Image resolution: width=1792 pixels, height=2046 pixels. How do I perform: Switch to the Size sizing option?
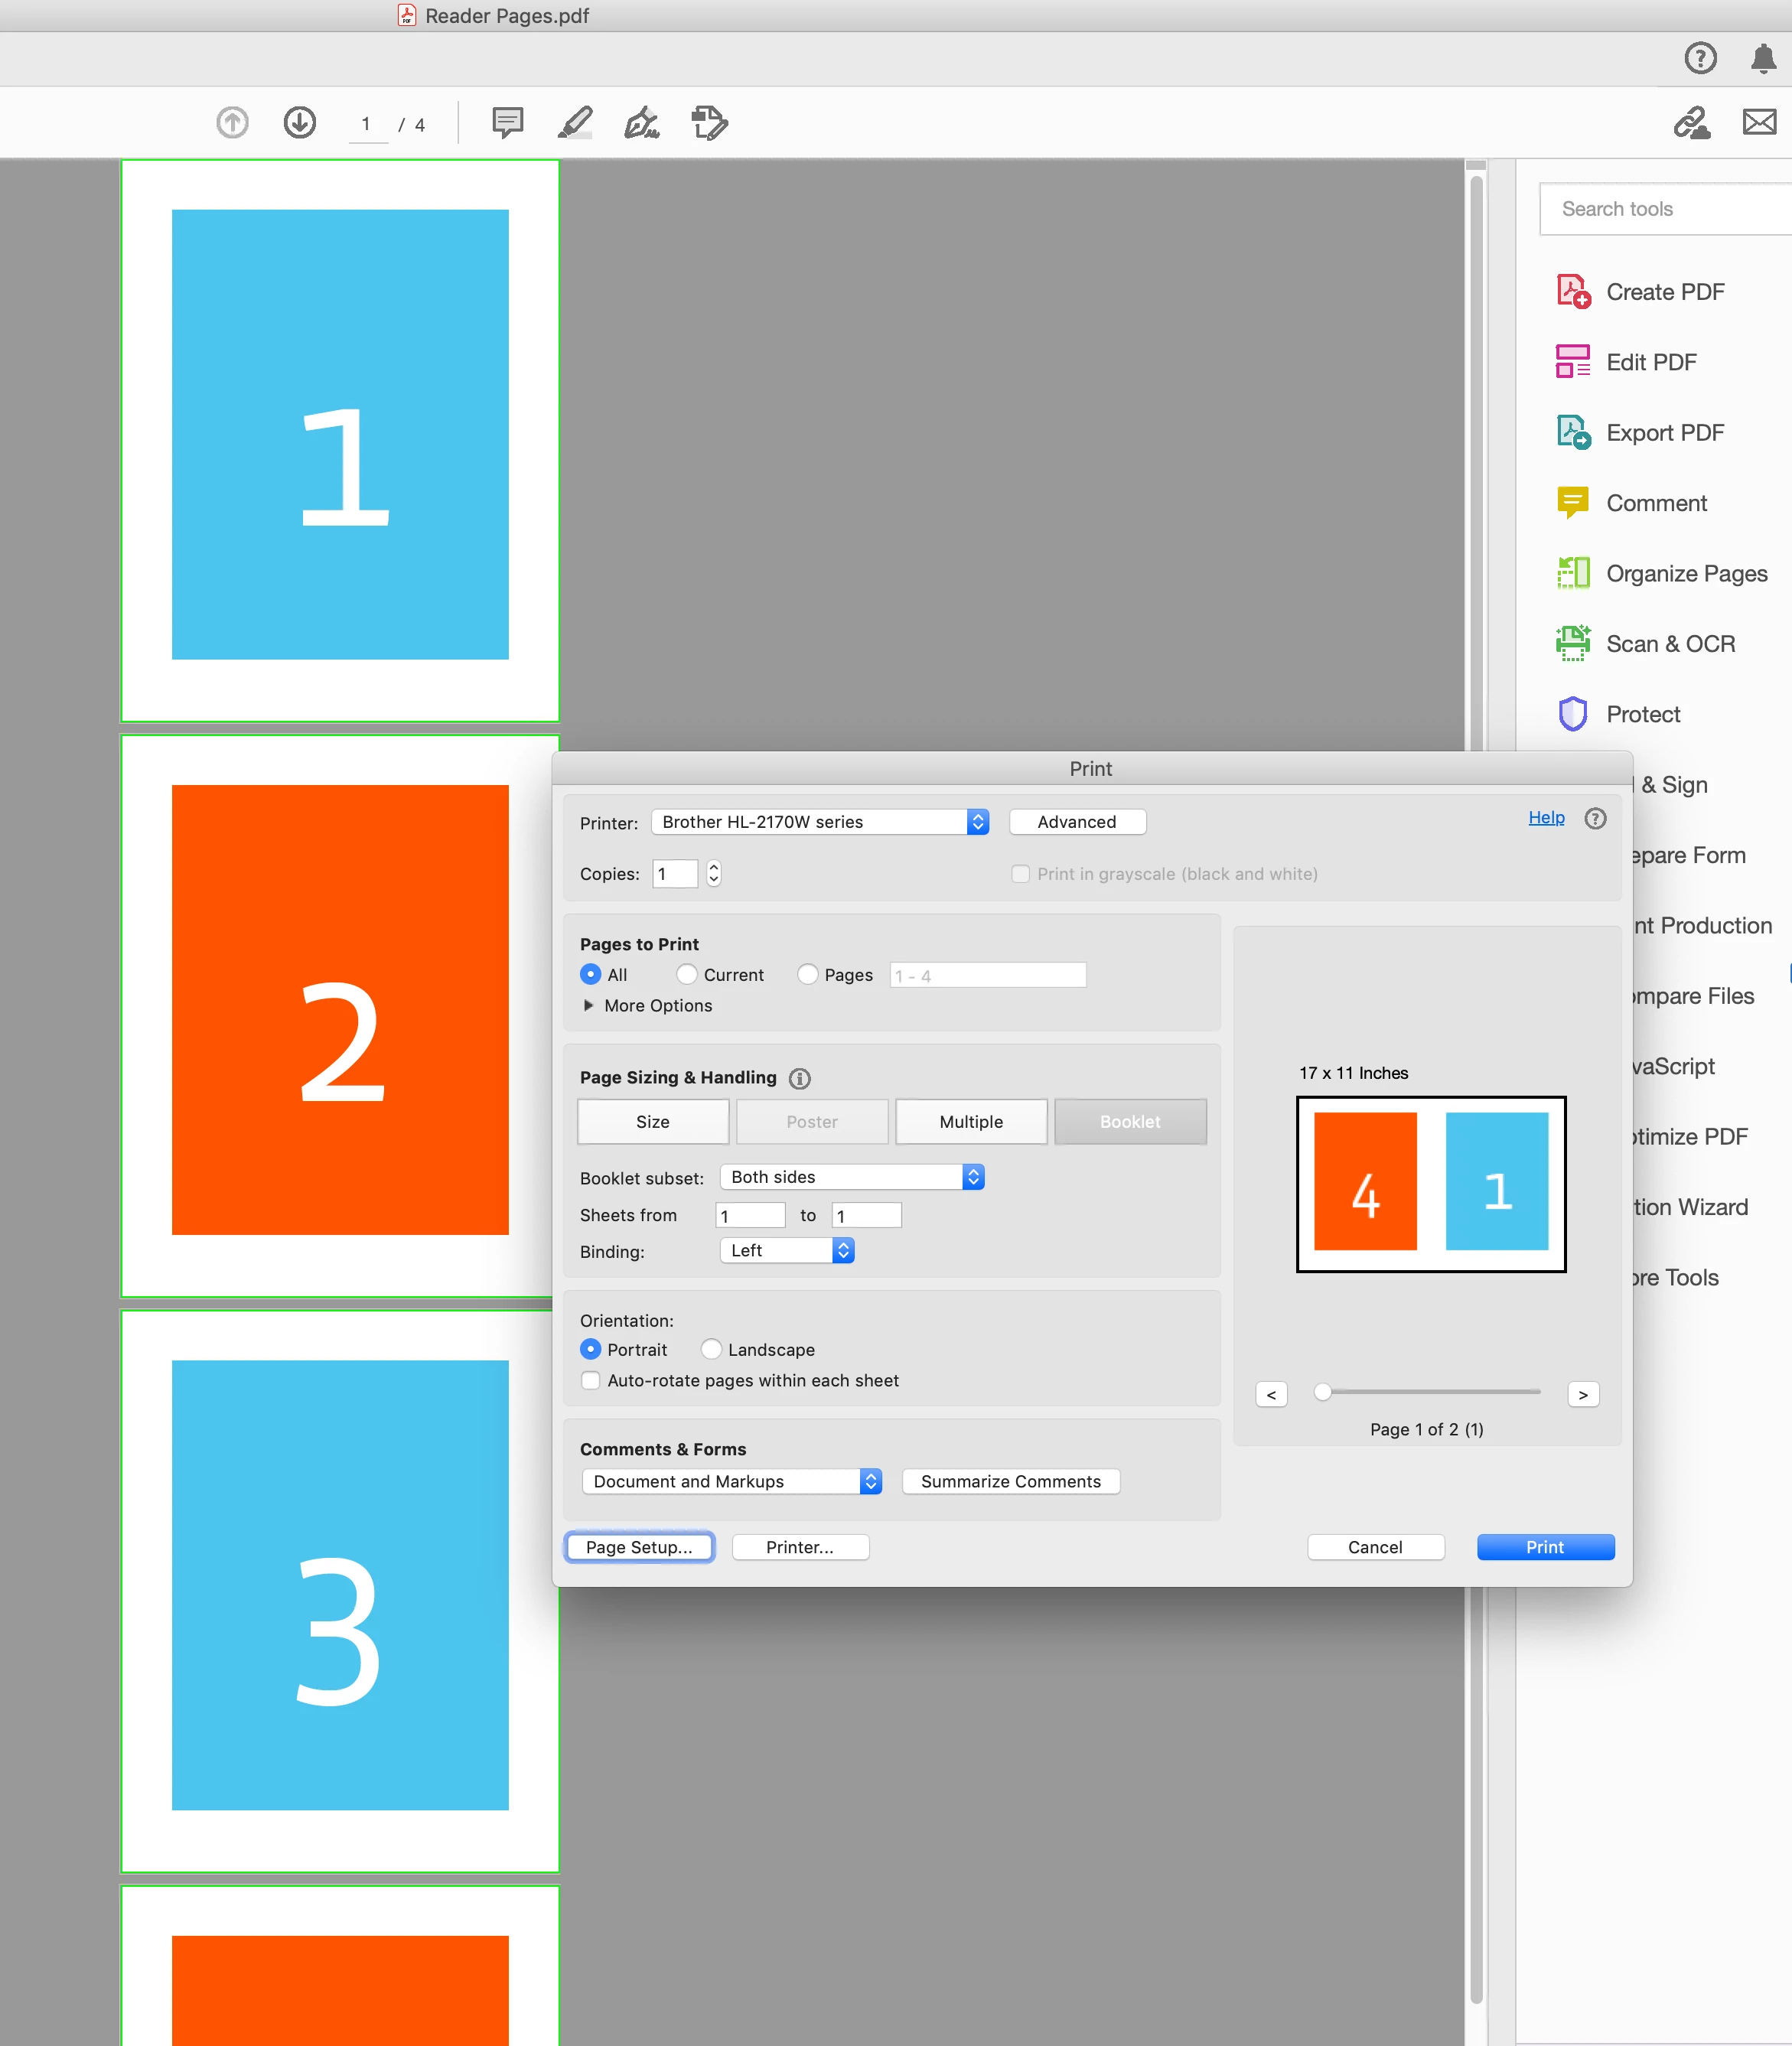tap(652, 1122)
